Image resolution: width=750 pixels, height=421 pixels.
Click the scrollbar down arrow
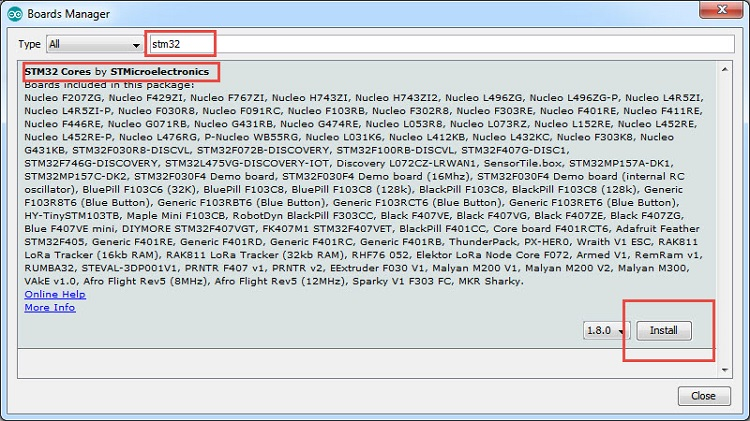pos(725,370)
